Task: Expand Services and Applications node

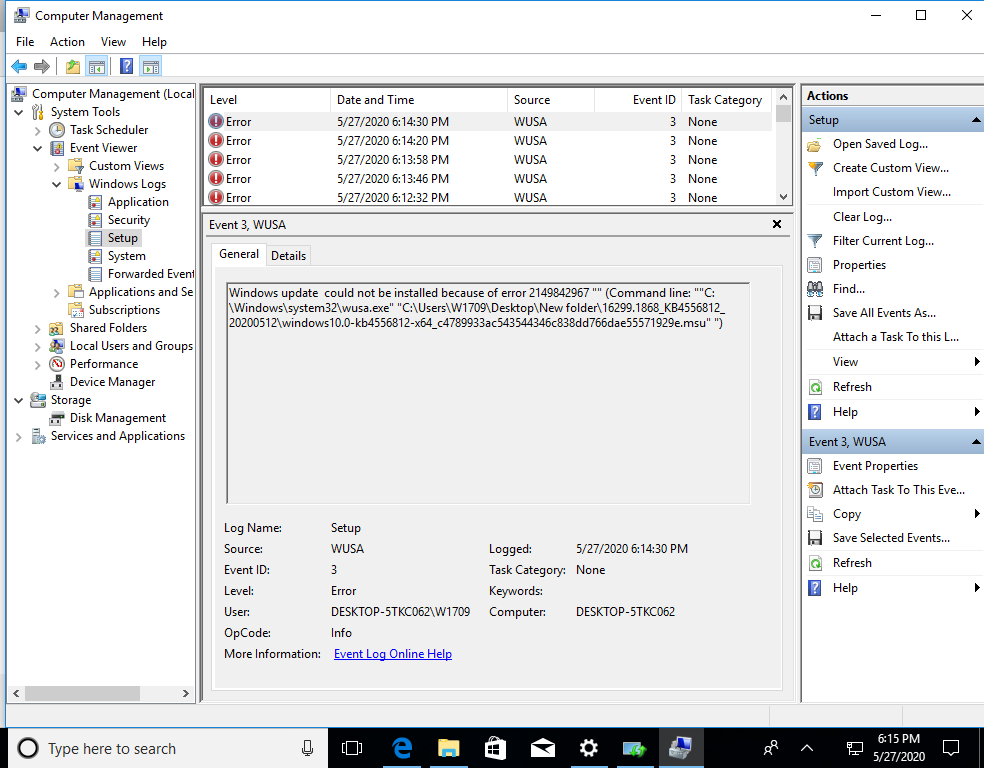Action: point(19,437)
